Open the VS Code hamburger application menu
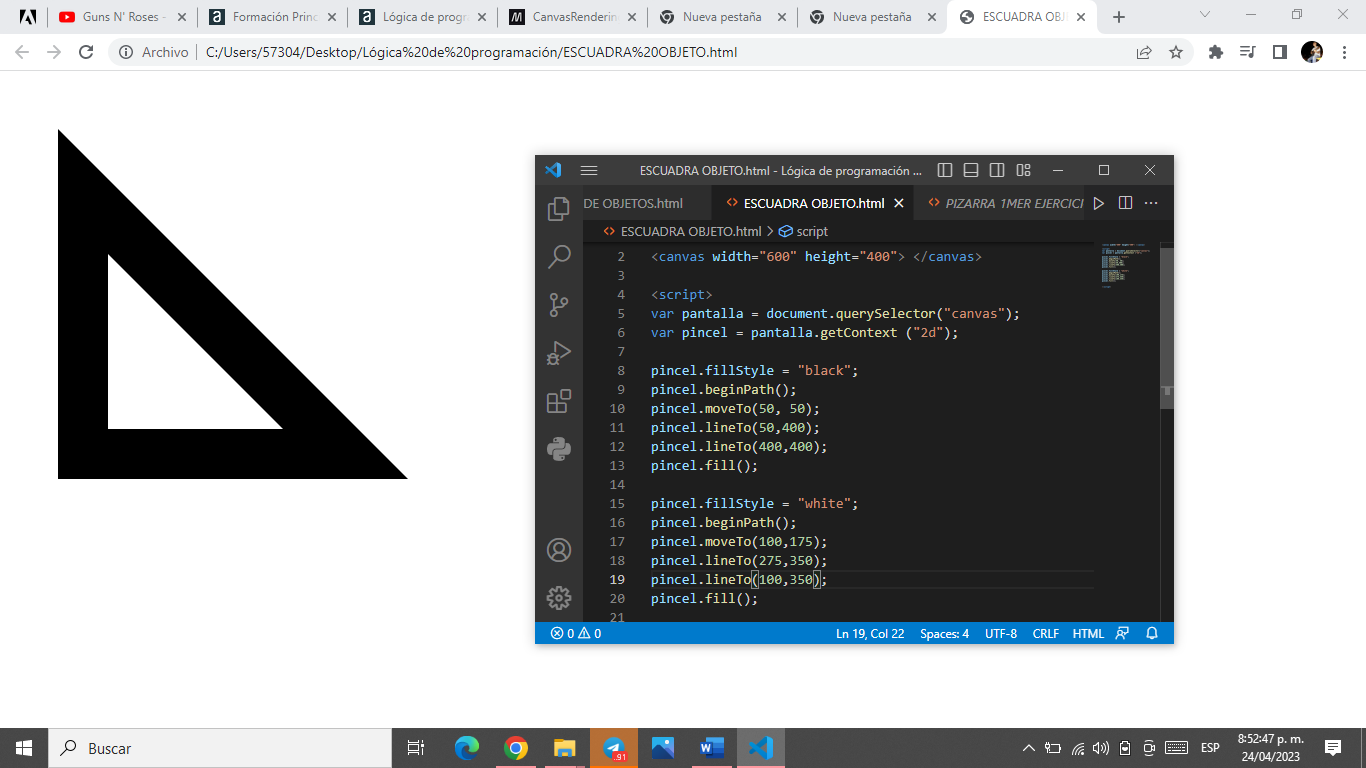The width and height of the screenshot is (1366, 768). 589,170
